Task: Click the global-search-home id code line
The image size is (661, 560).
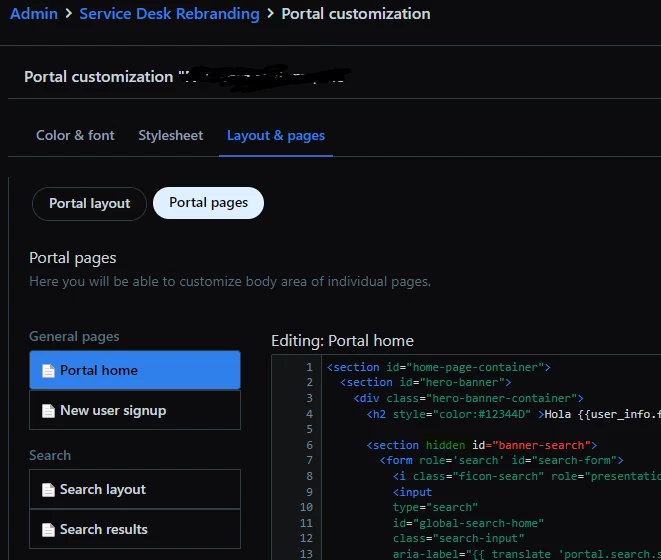Action: point(468,523)
